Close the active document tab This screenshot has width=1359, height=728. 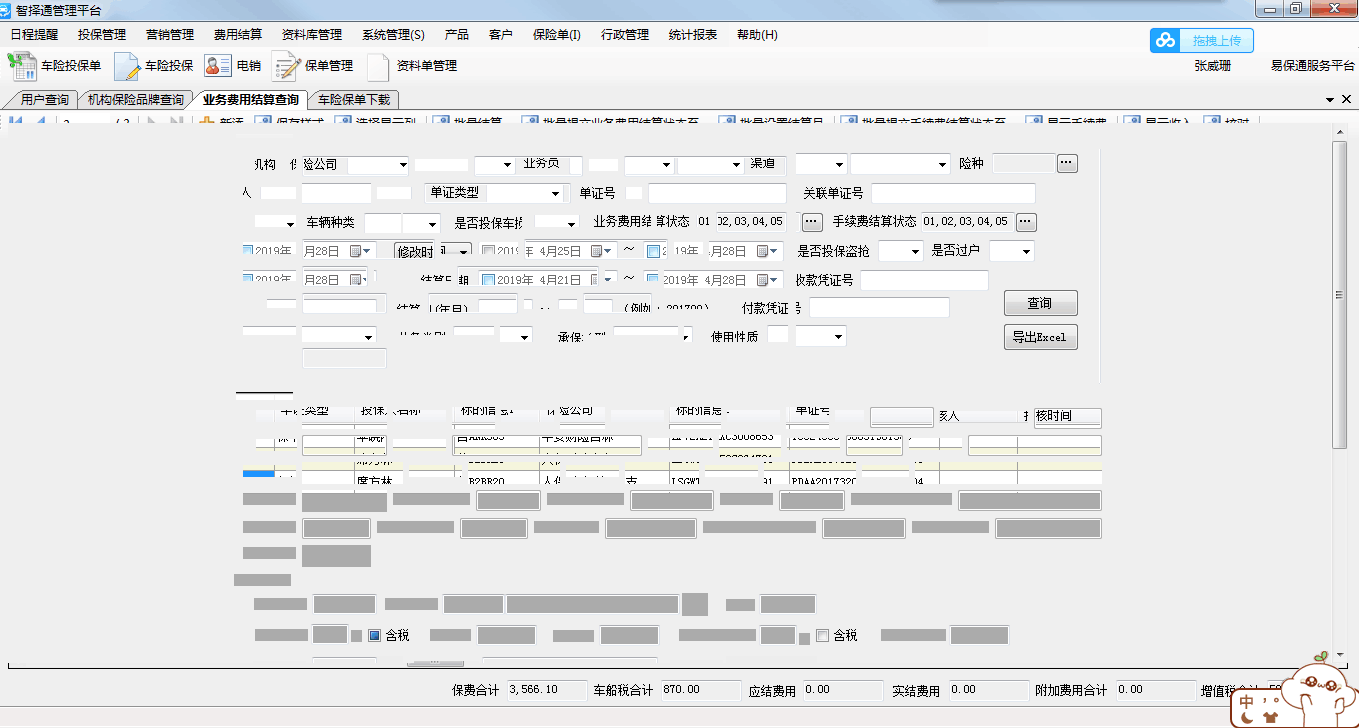coord(1346,100)
